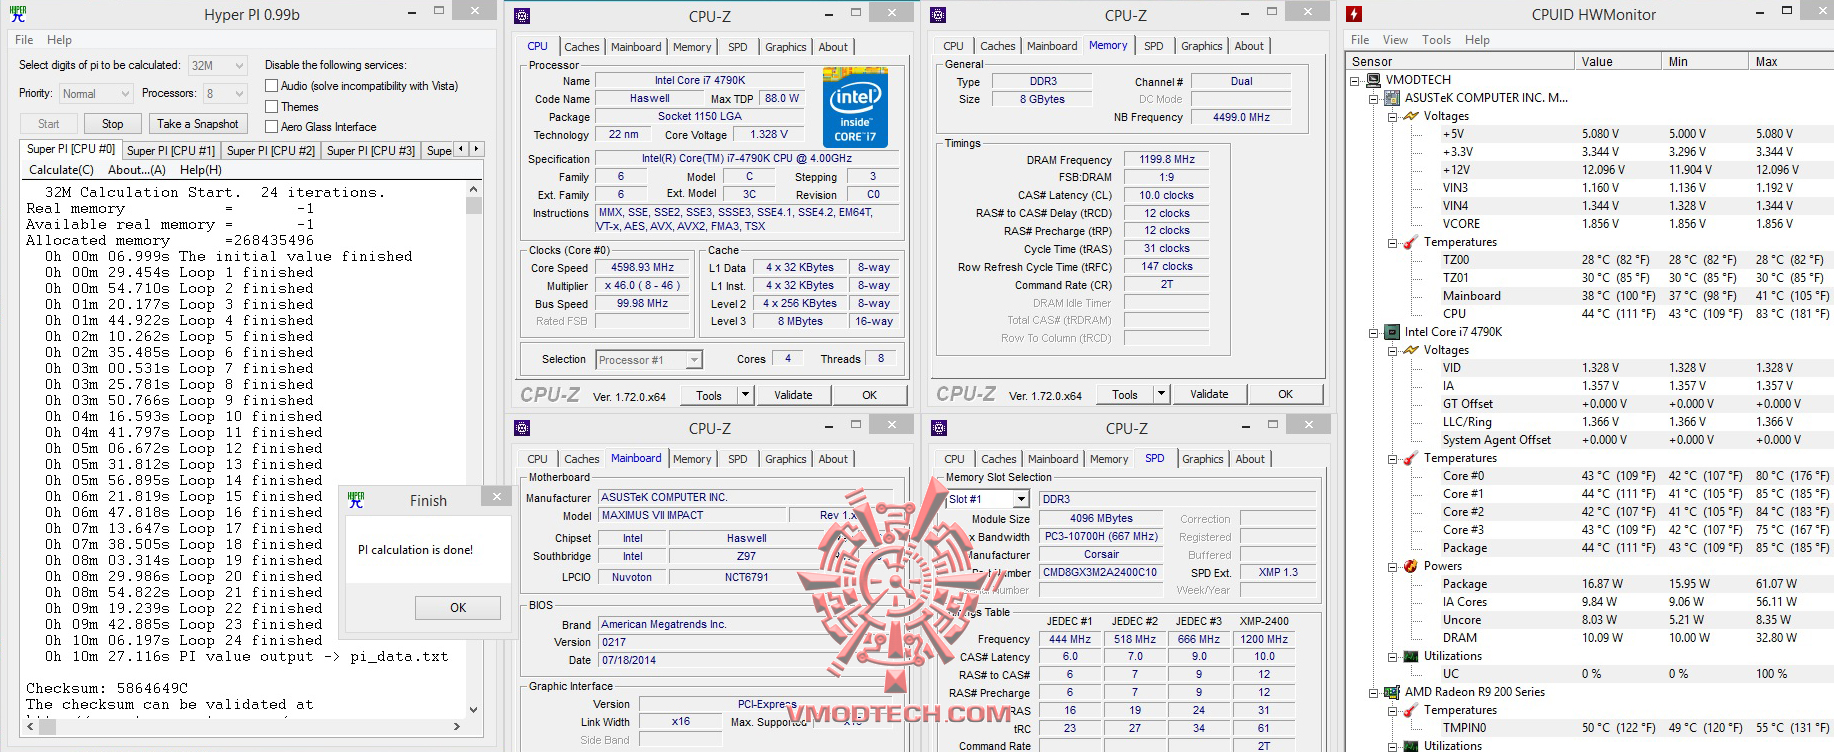
Task: Click CPU-Z icon in Memory Timings window title bar
Action: 938,15
